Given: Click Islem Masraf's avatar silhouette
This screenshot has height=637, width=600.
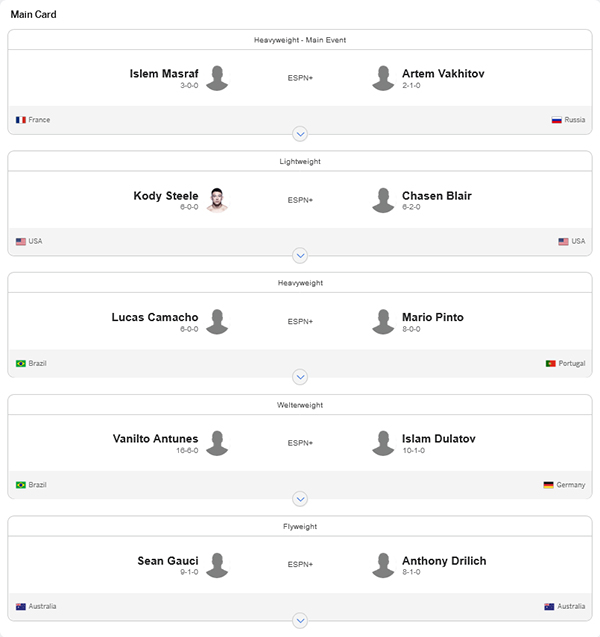Looking at the screenshot, I should [217, 78].
